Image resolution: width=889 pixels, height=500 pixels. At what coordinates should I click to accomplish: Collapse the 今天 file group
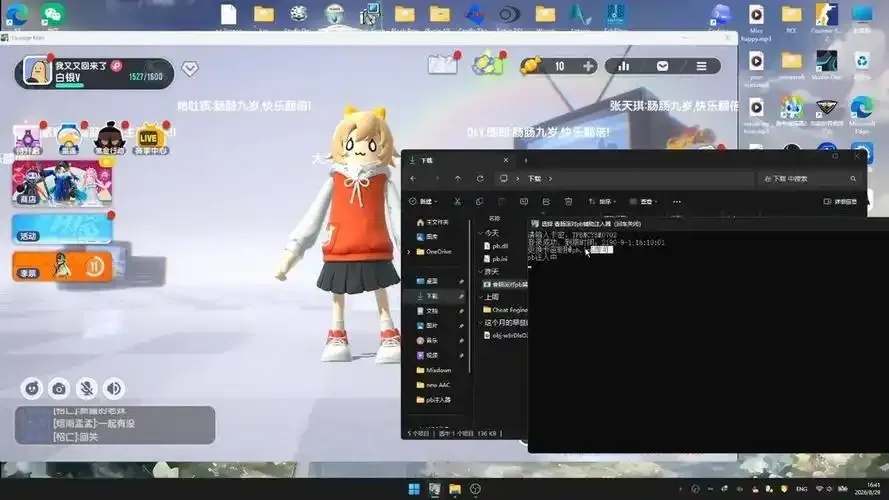click(x=480, y=233)
